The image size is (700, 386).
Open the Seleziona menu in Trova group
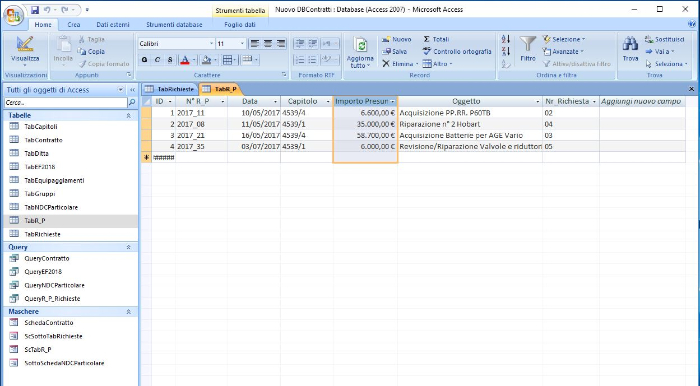[x=667, y=64]
